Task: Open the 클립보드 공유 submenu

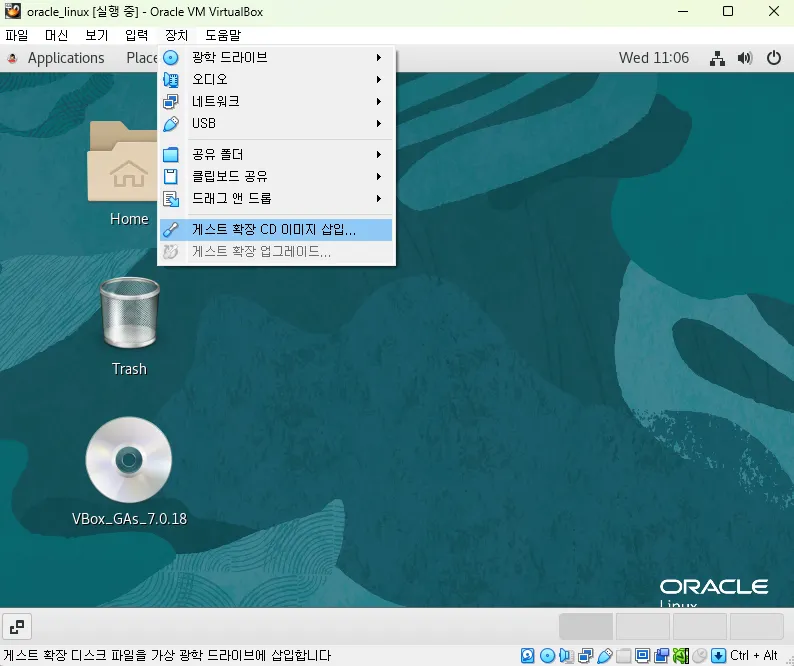Action: (276, 176)
